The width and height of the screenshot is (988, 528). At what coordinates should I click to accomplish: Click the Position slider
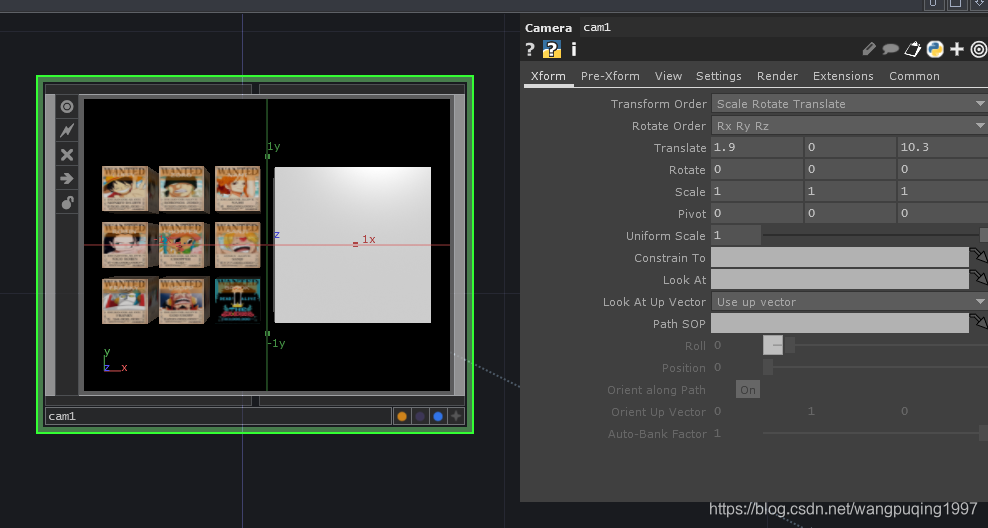click(875, 367)
